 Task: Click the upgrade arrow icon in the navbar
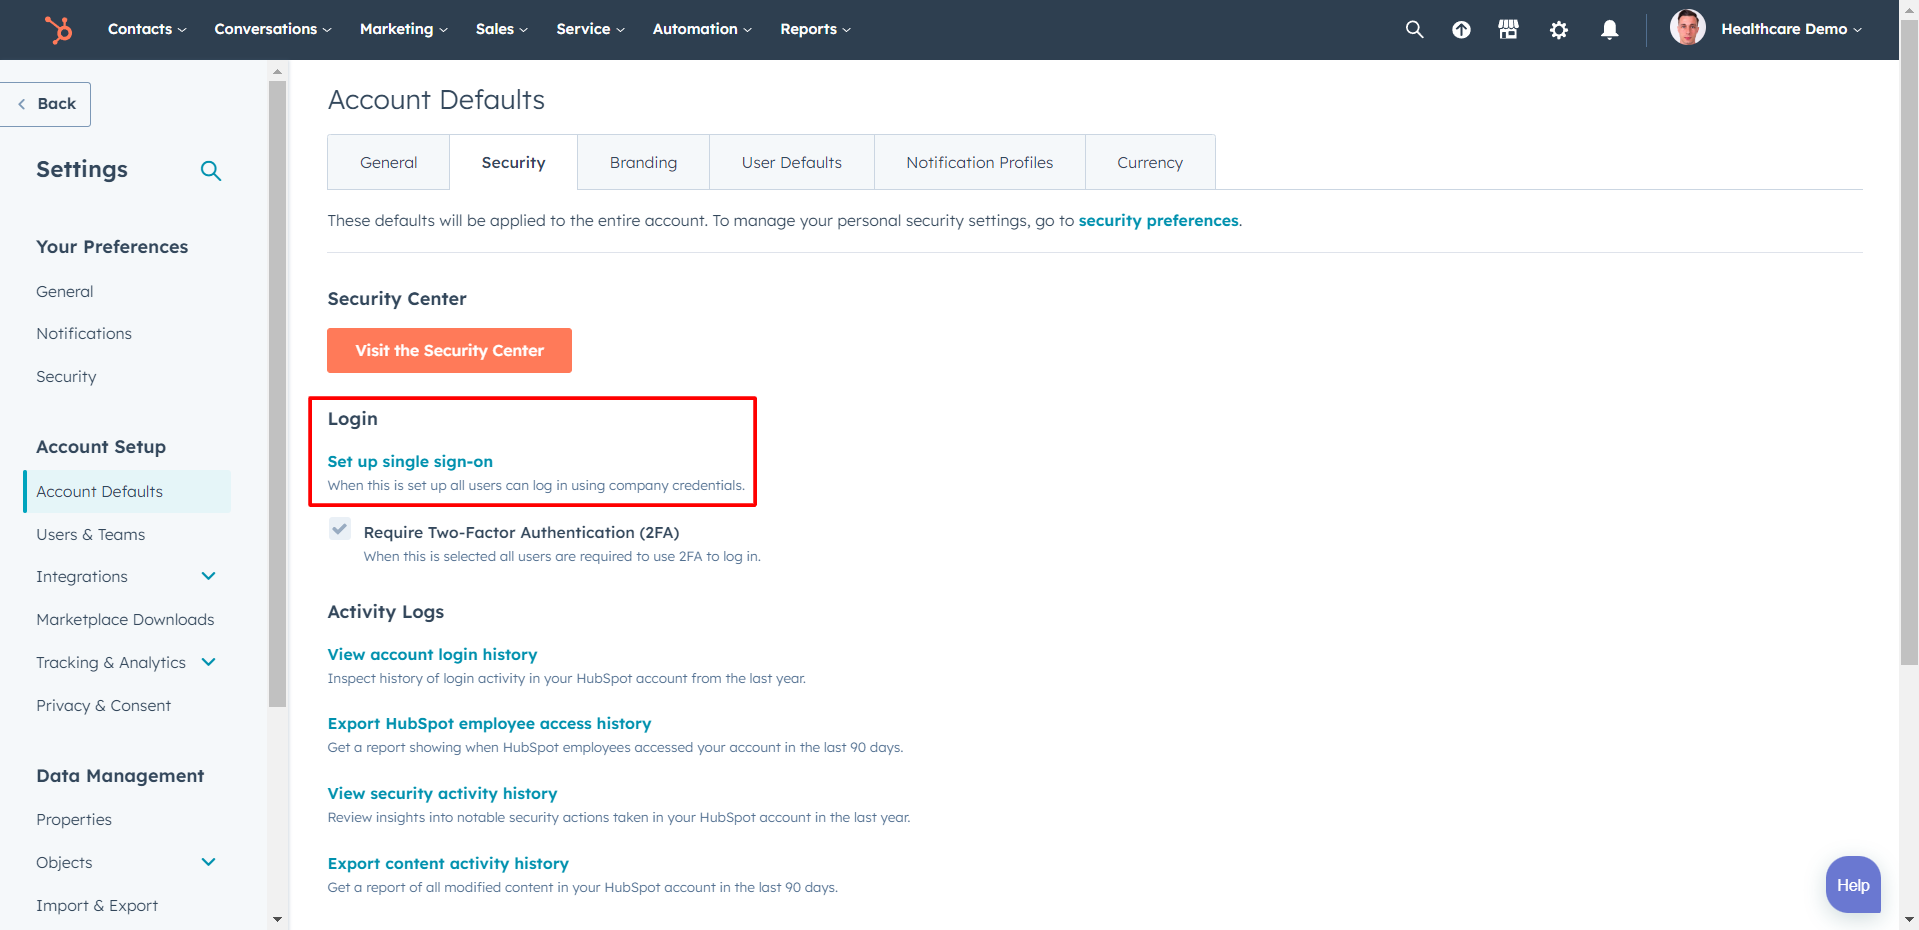(1460, 29)
